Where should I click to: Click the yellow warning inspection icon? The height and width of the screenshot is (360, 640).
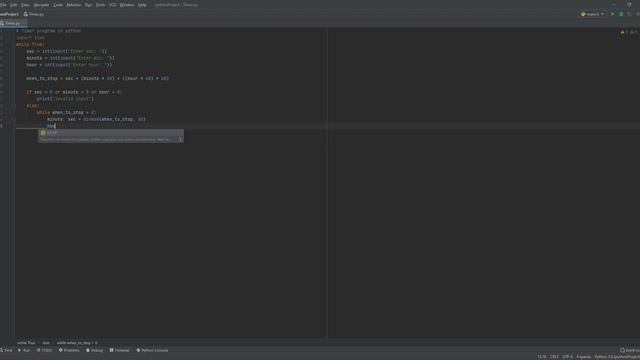623,32
